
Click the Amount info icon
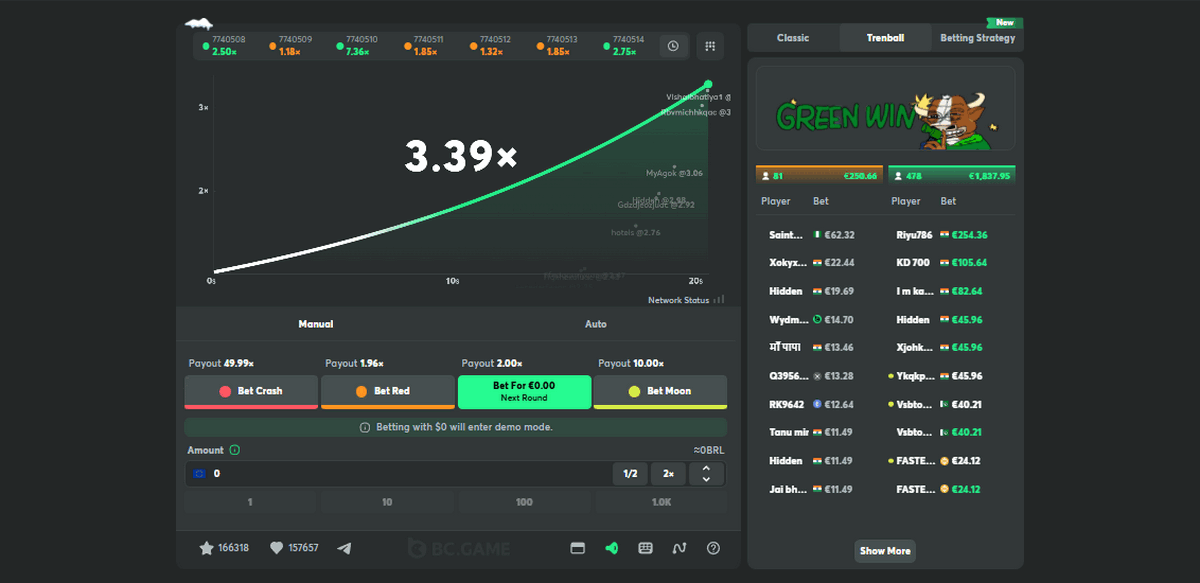(x=235, y=450)
